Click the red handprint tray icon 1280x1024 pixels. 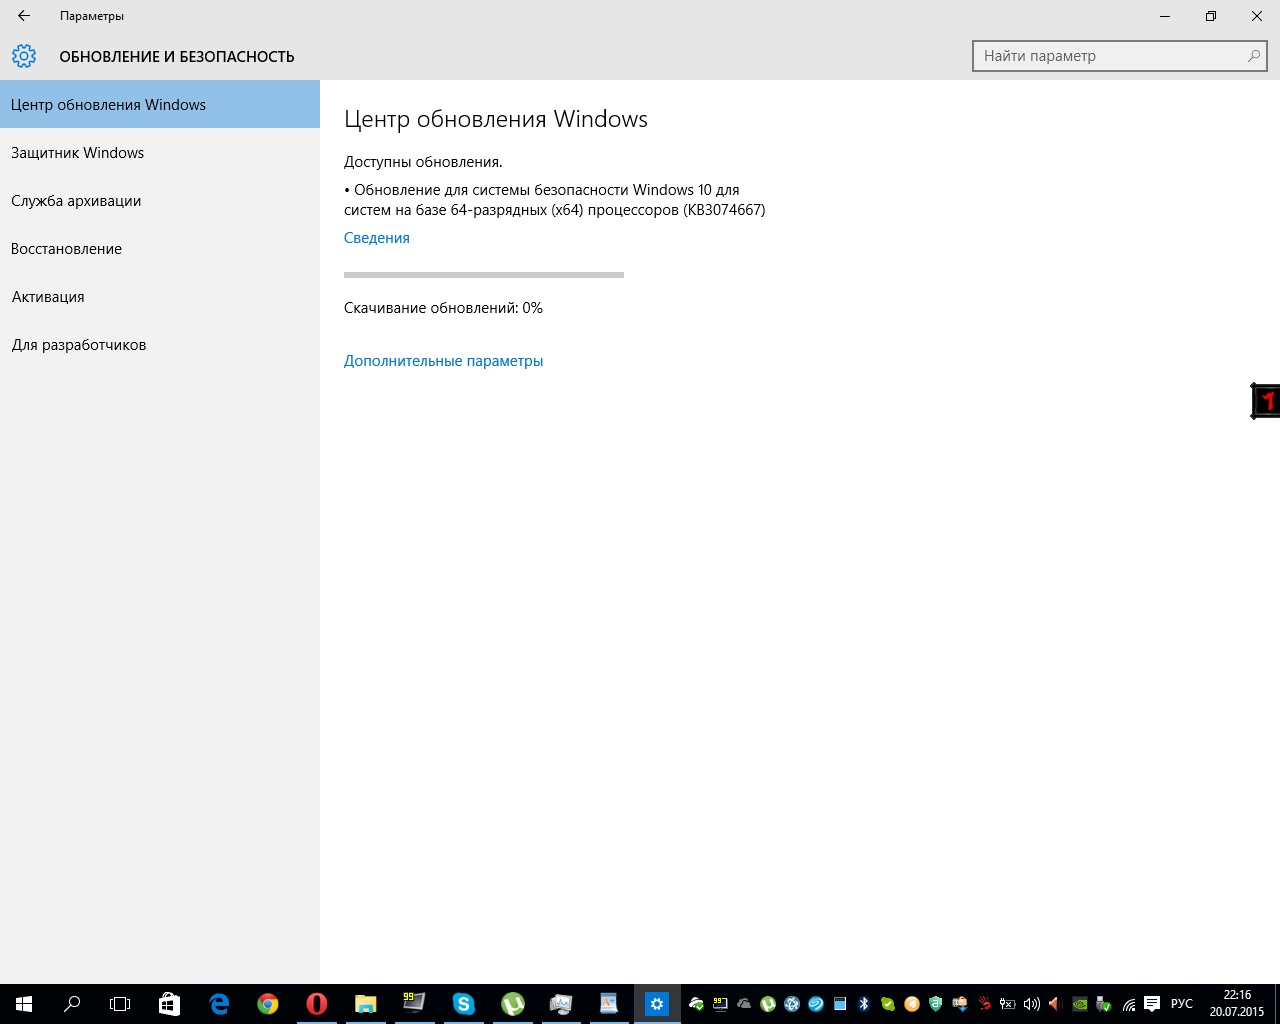coord(984,1004)
